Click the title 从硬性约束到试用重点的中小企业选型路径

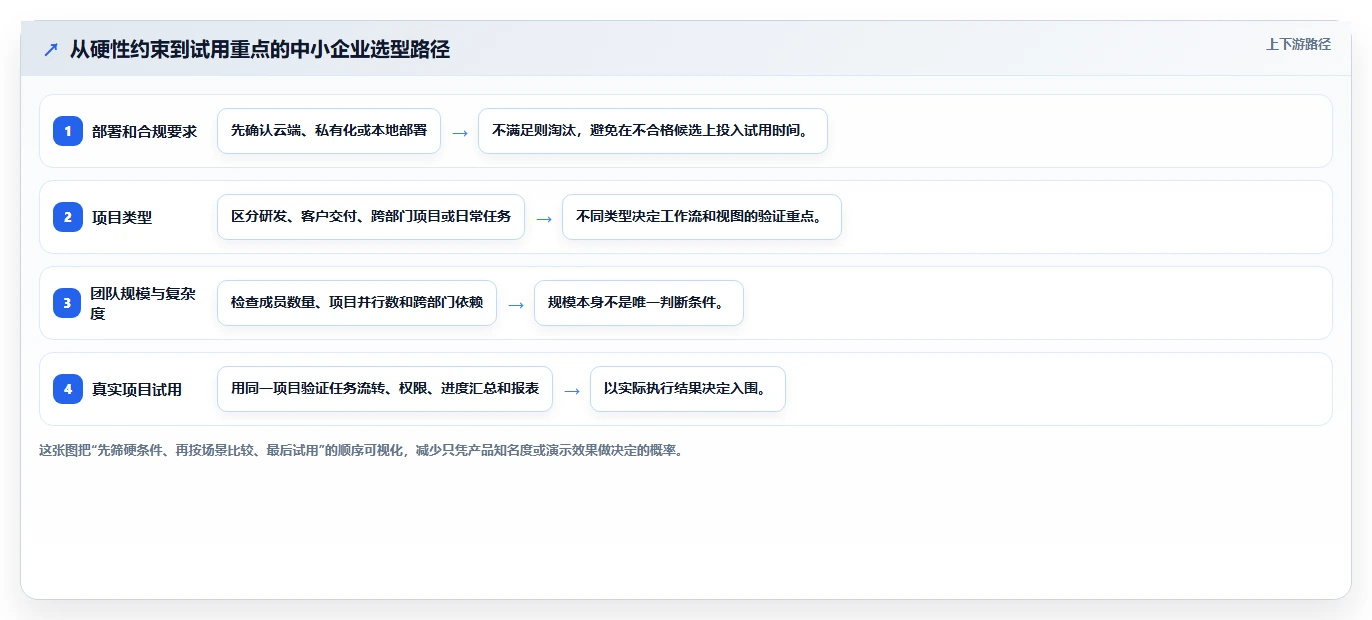[260, 50]
